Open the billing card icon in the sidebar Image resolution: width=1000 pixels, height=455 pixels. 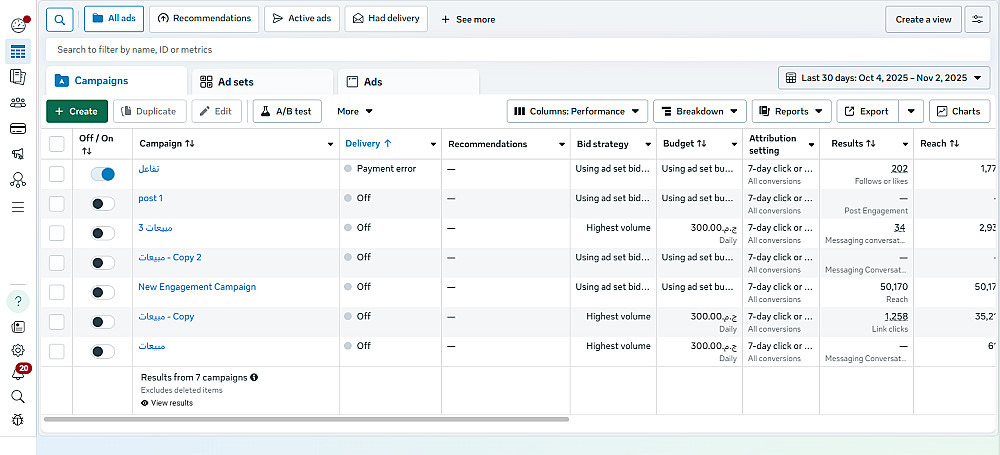17,128
